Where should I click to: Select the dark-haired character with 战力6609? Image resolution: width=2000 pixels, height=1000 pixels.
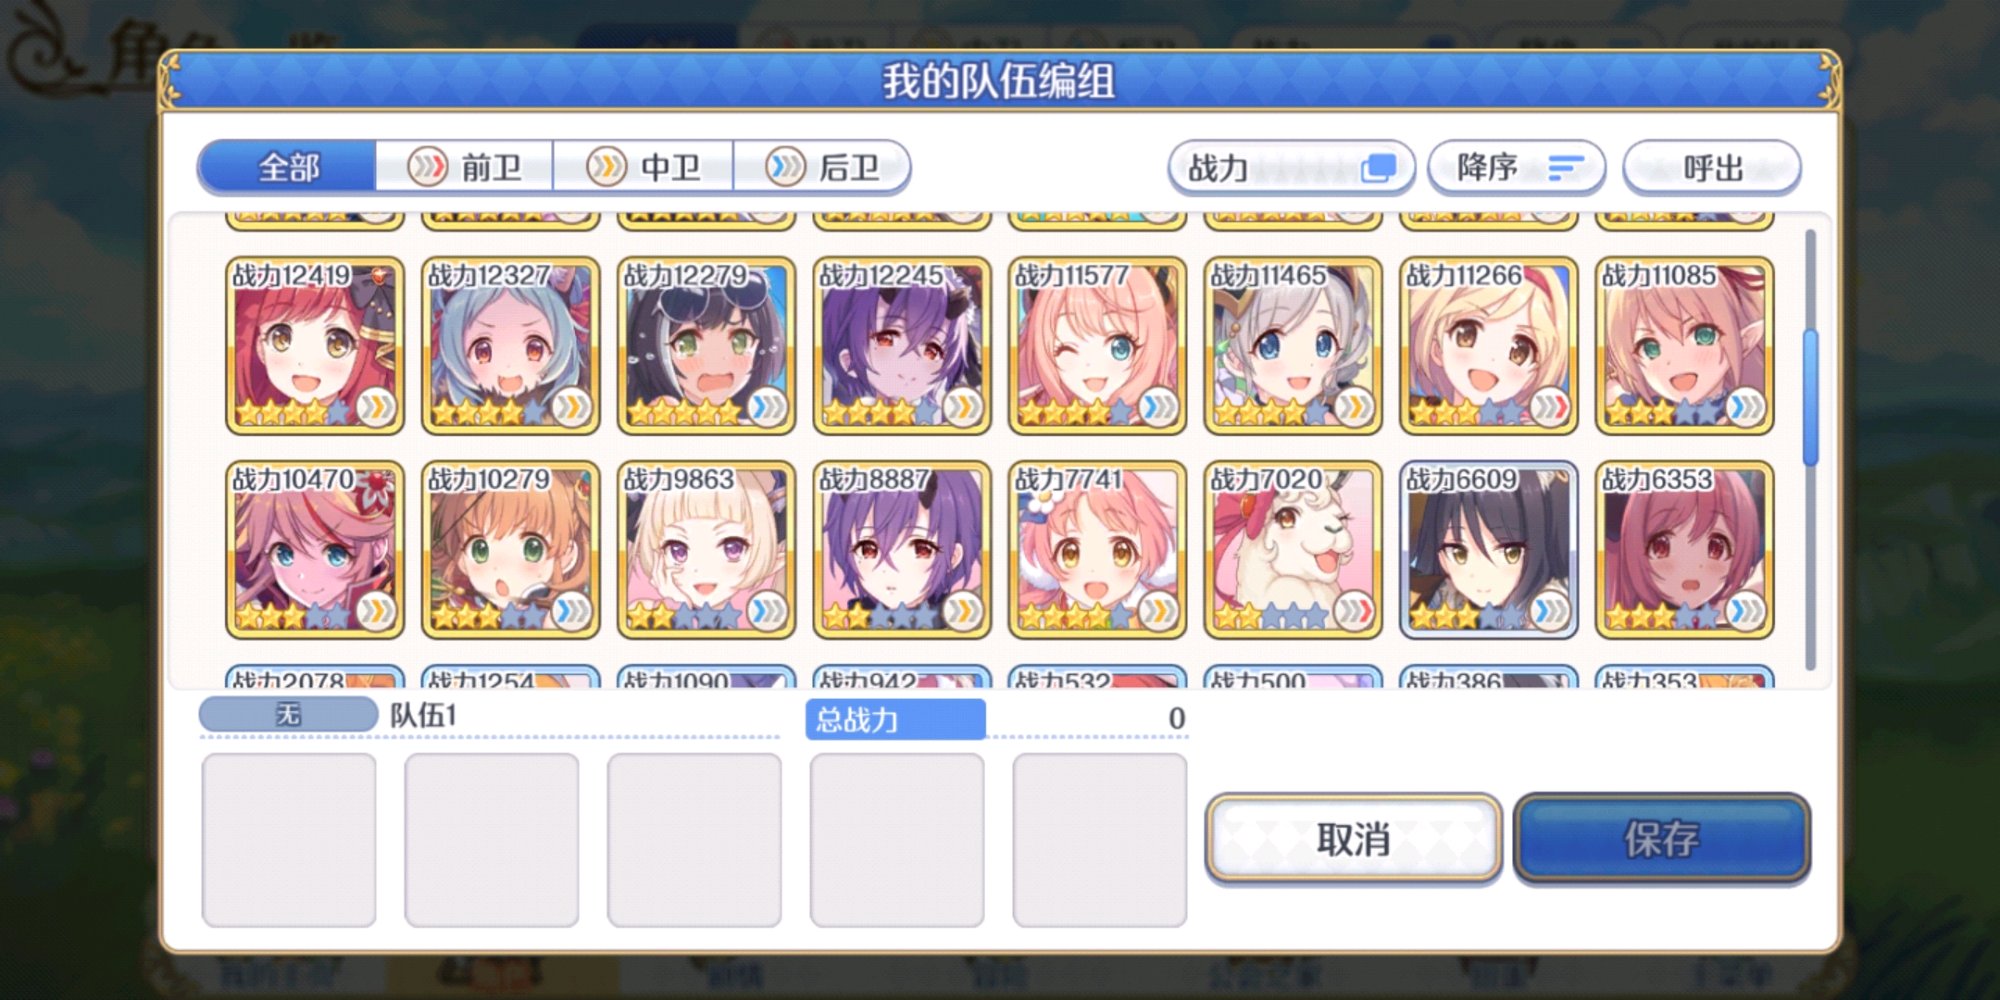pyautogui.click(x=1489, y=549)
